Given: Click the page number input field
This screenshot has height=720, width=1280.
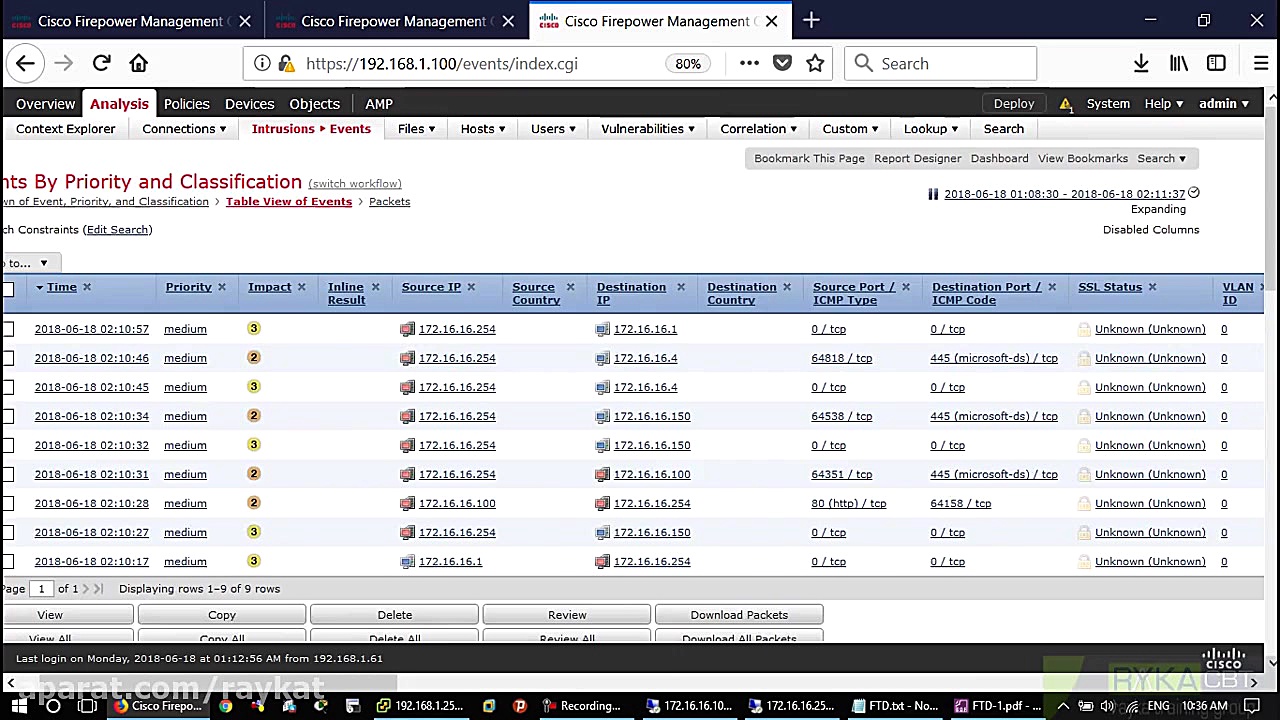Looking at the screenshot, I should pyautogui.click(x=42, y=589).
